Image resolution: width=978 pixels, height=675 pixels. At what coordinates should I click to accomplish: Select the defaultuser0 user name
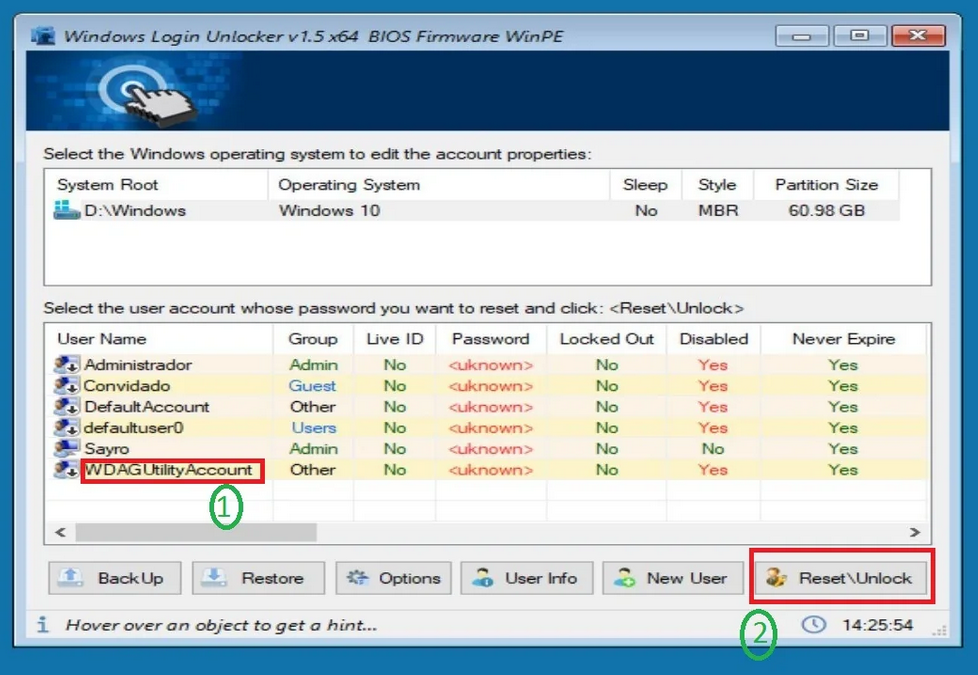(133, 428)
